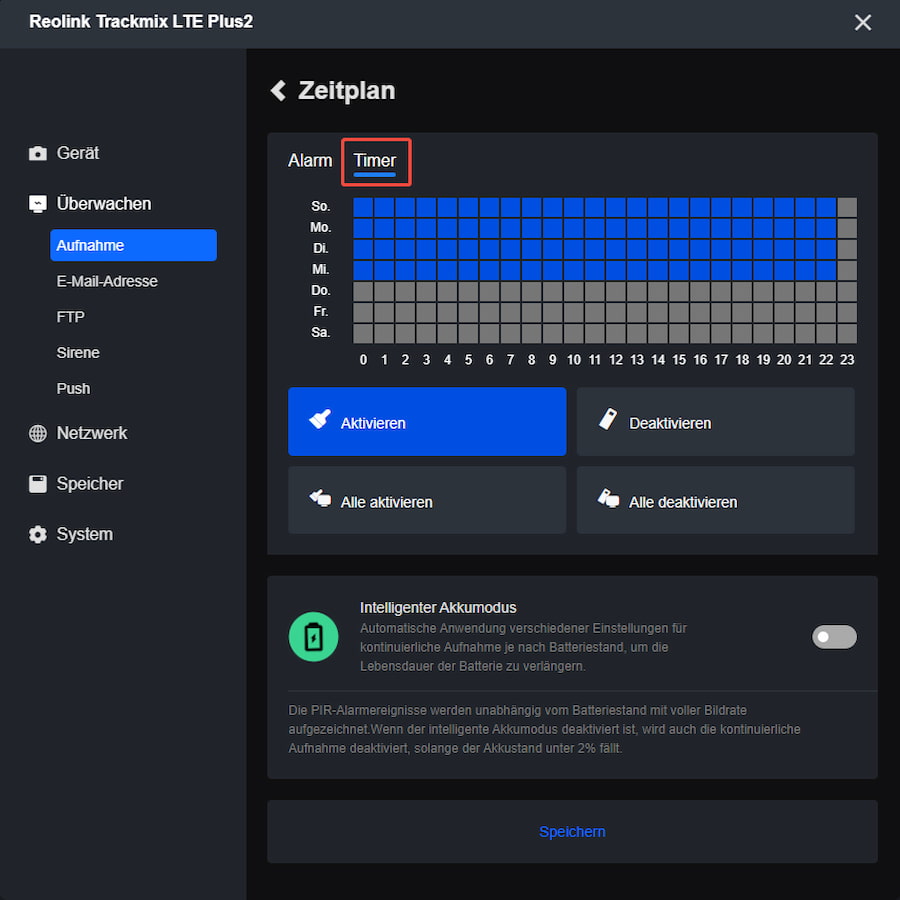This screenshot has height=900, width=900.
Task: Click the storage icon beside Speicher
Action: 38,484
